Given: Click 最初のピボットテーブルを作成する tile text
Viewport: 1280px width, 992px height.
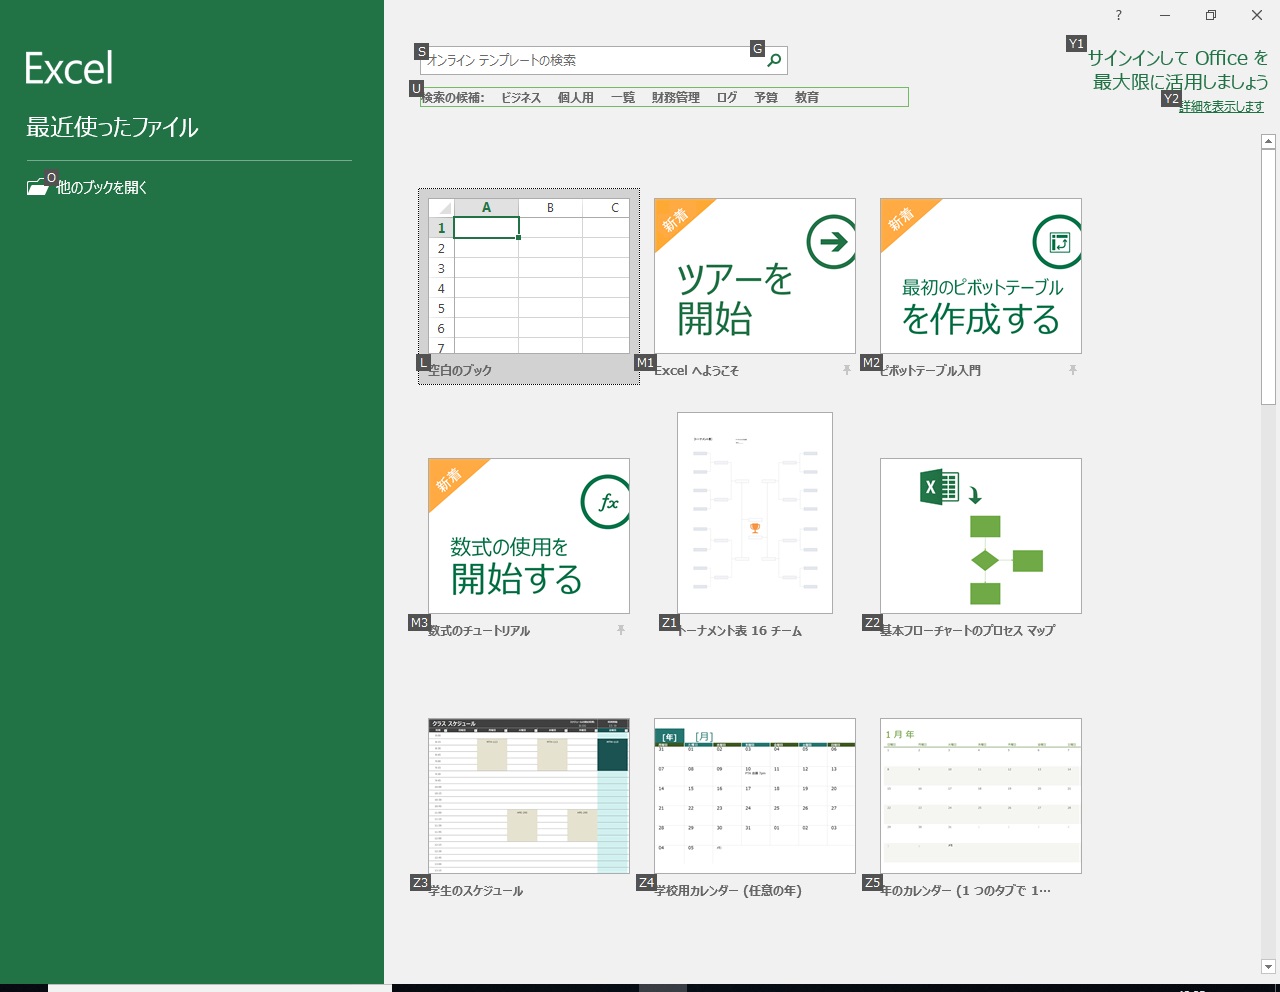Looking at the screenshot, I should click(x=982, y=307).
